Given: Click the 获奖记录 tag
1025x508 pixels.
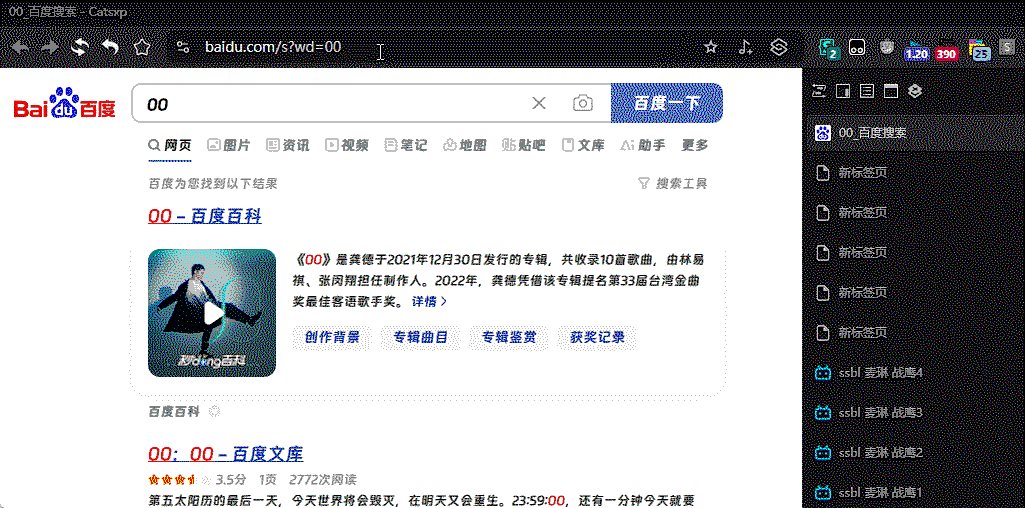Looking at the screenshot, I should (597, 338).
